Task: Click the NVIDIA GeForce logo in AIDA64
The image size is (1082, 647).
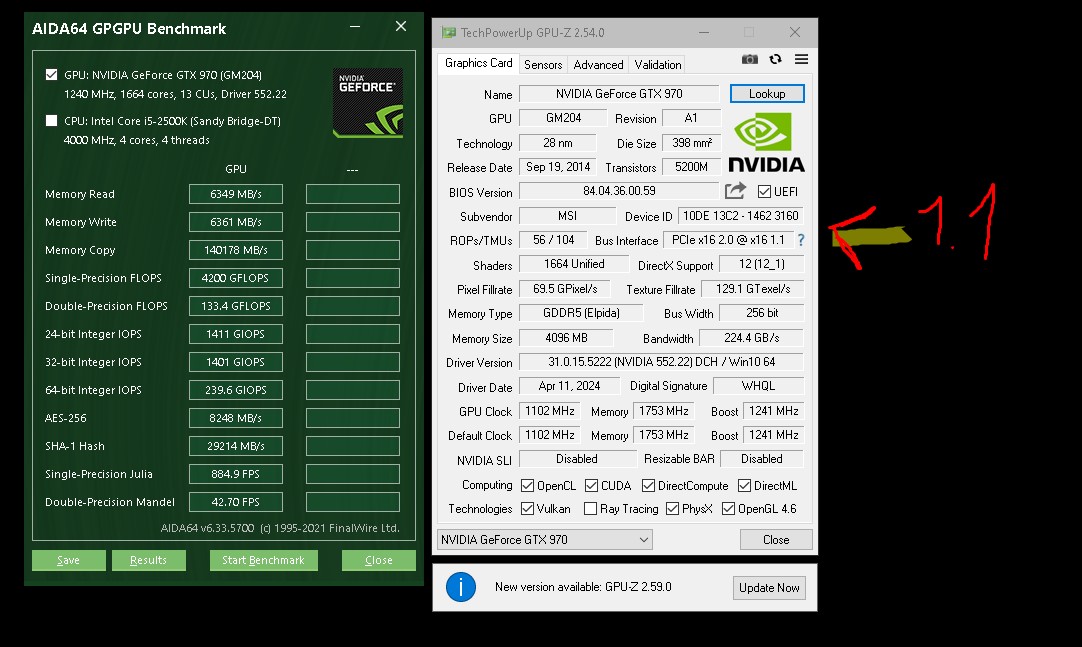Action: click(368, 103)
